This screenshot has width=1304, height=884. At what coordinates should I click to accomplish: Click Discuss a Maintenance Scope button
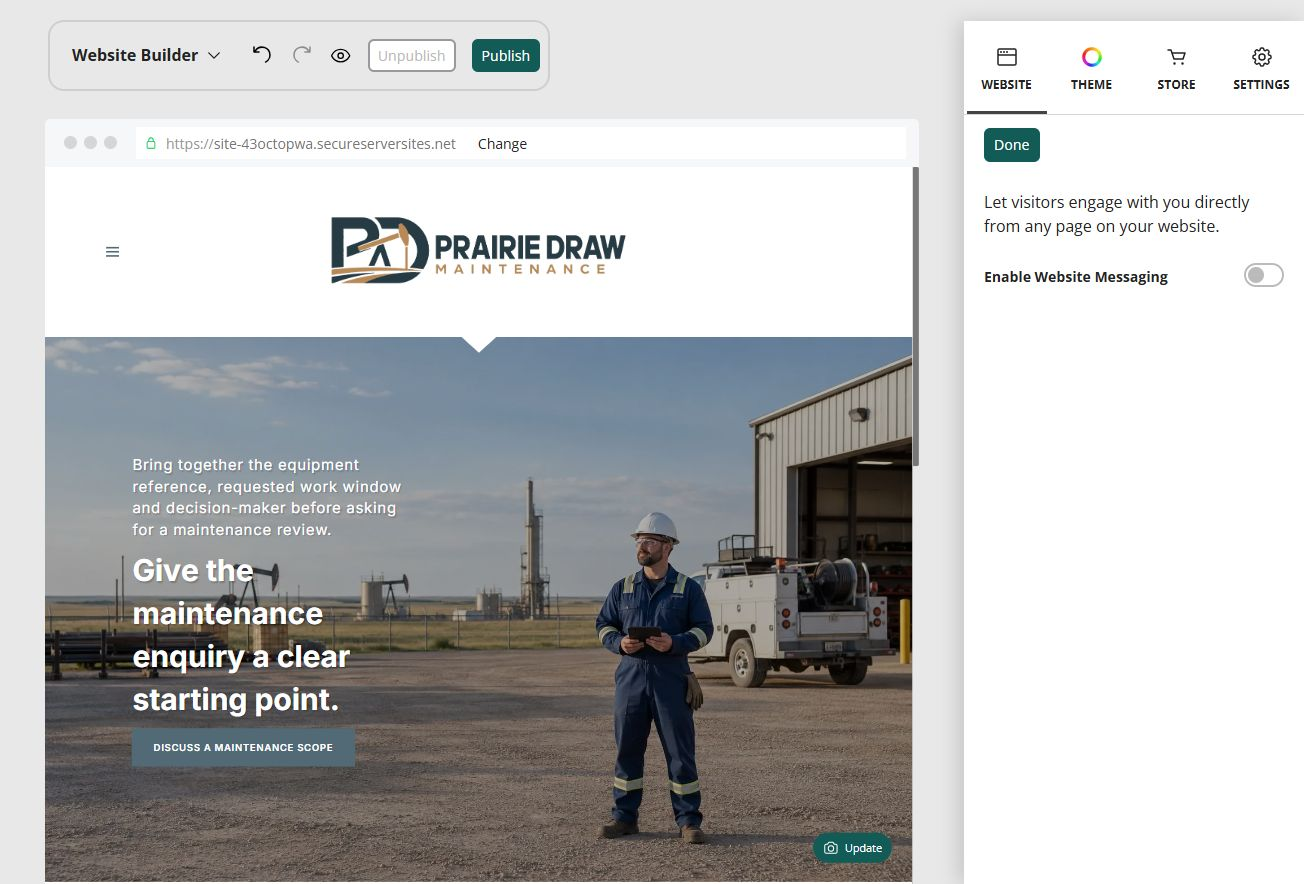click(243, 748)
